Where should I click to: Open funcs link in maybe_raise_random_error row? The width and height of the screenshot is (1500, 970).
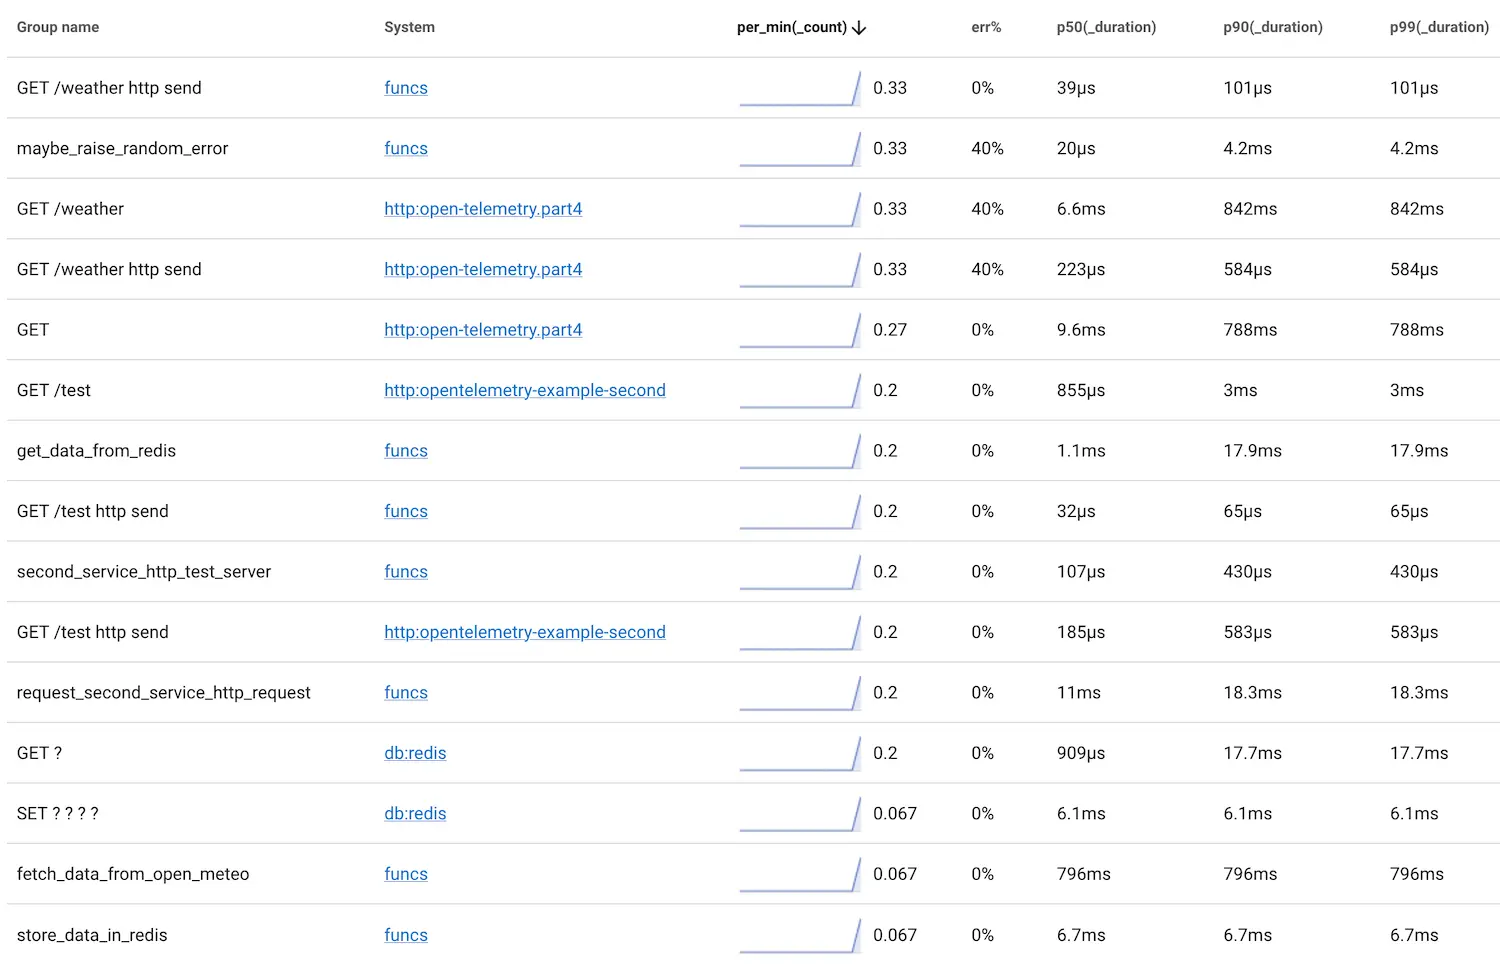(405, 148)
